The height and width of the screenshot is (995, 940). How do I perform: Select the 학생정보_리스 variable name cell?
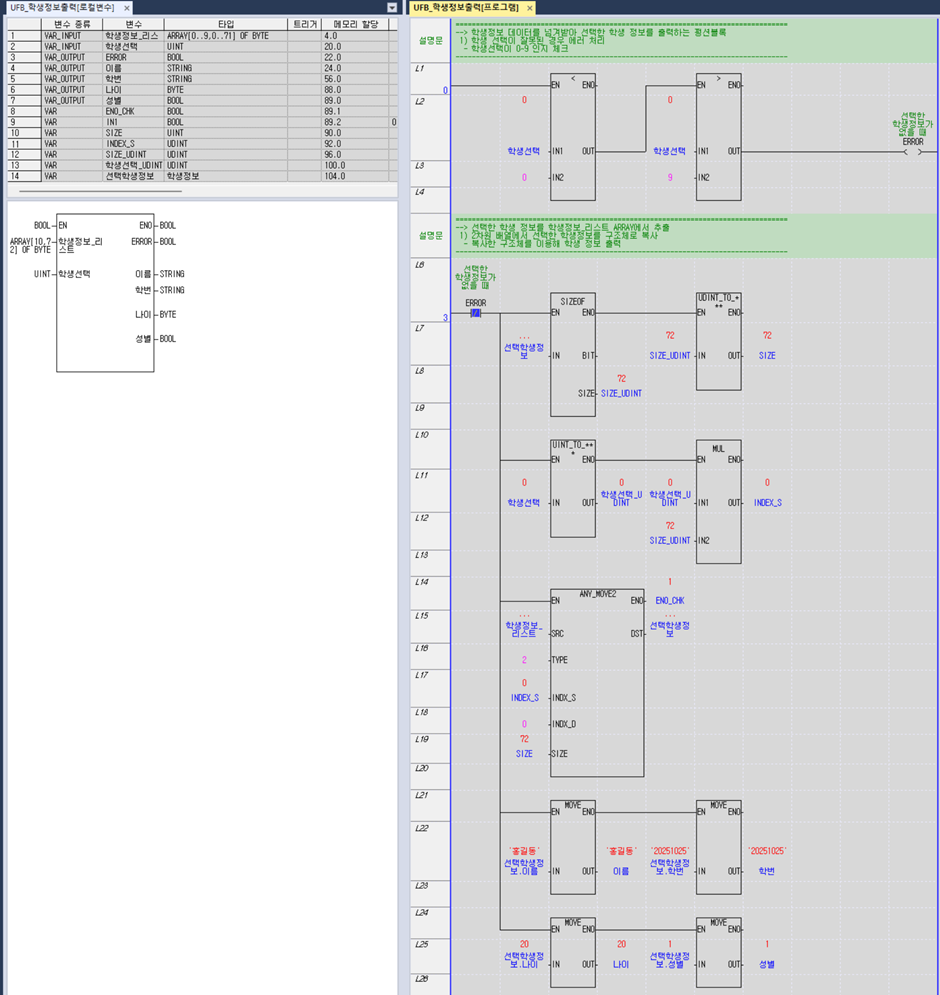pos(133,36)
